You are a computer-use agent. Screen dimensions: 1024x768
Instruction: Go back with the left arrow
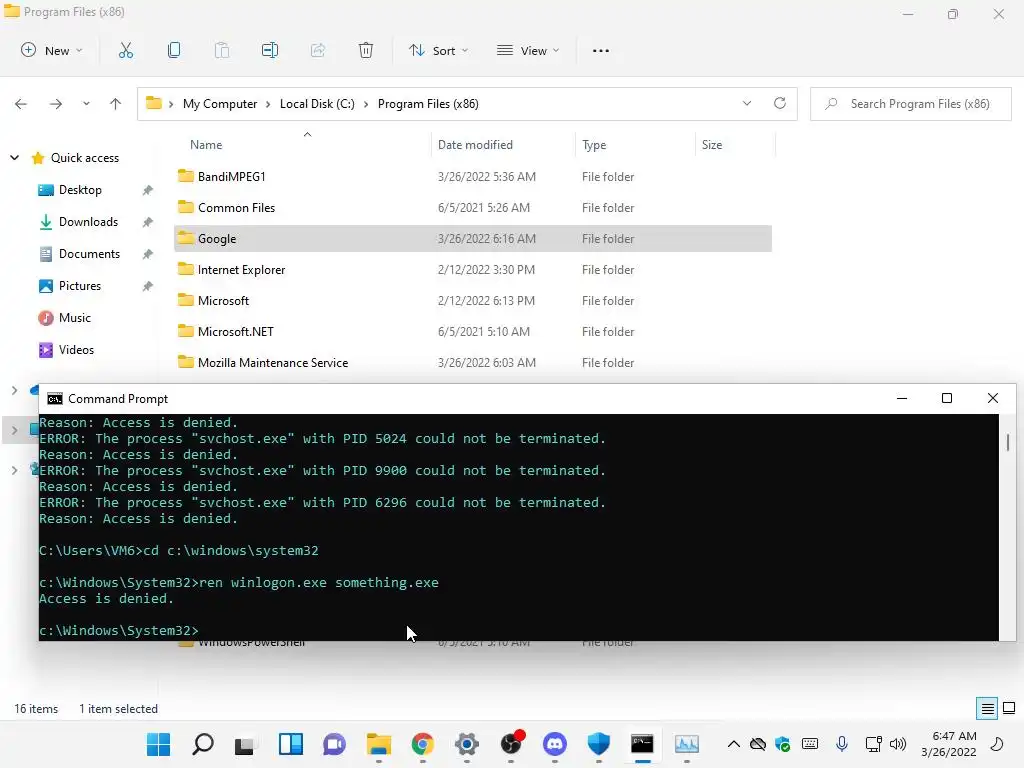[x=21, y=104]
